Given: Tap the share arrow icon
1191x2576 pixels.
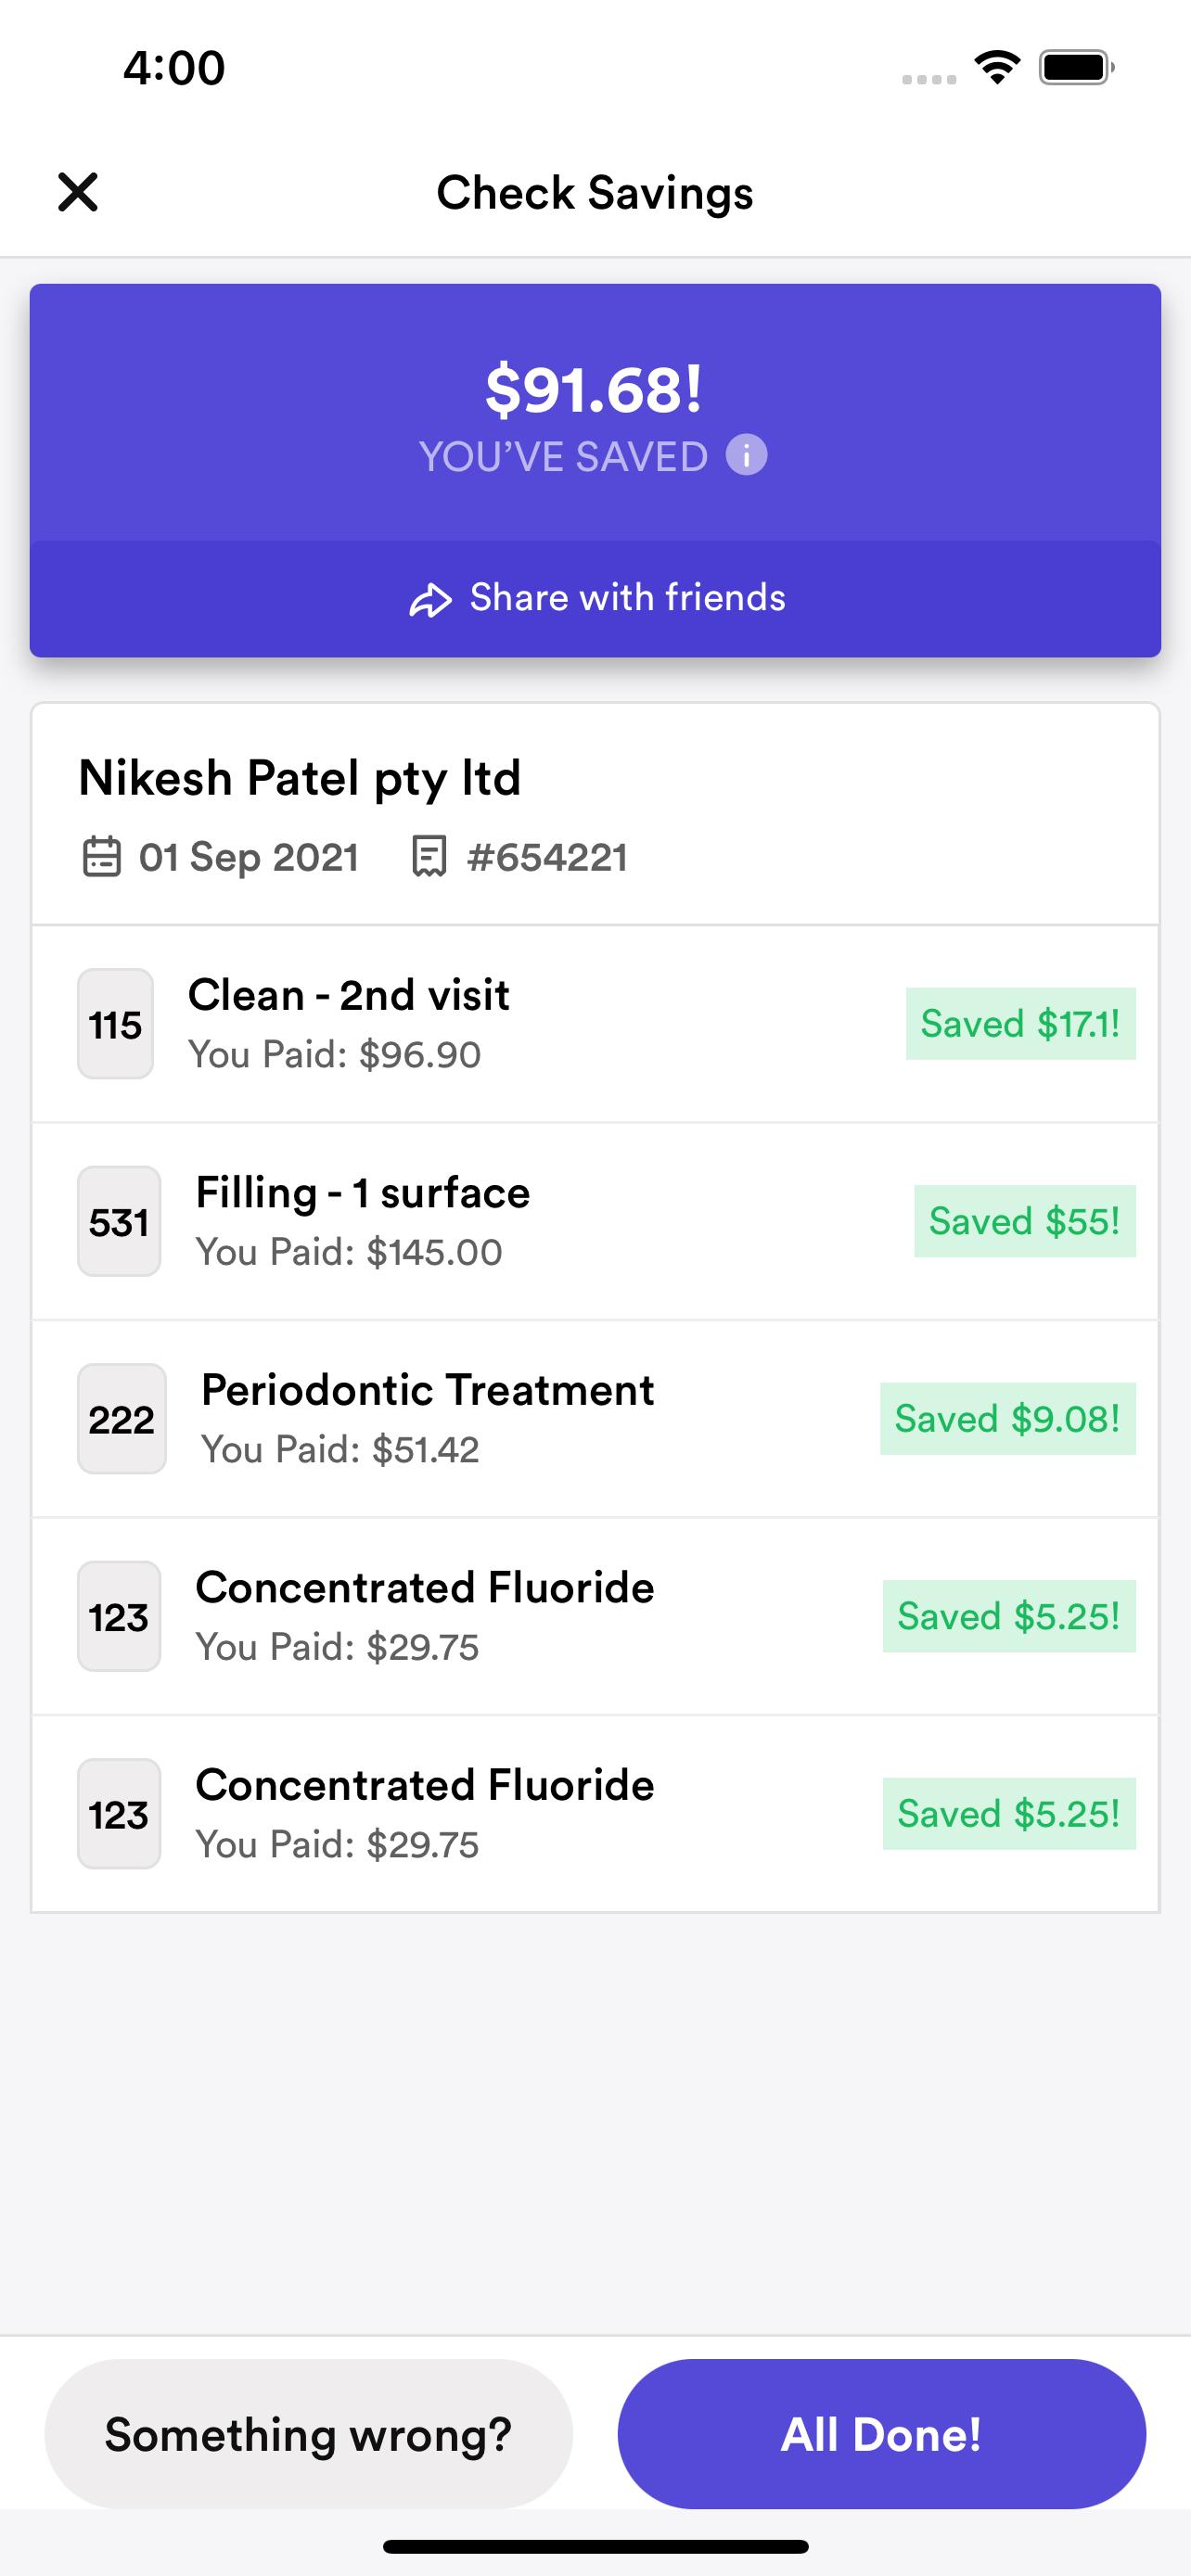Looking at the screenshot, I should click(x=431, y=599).
